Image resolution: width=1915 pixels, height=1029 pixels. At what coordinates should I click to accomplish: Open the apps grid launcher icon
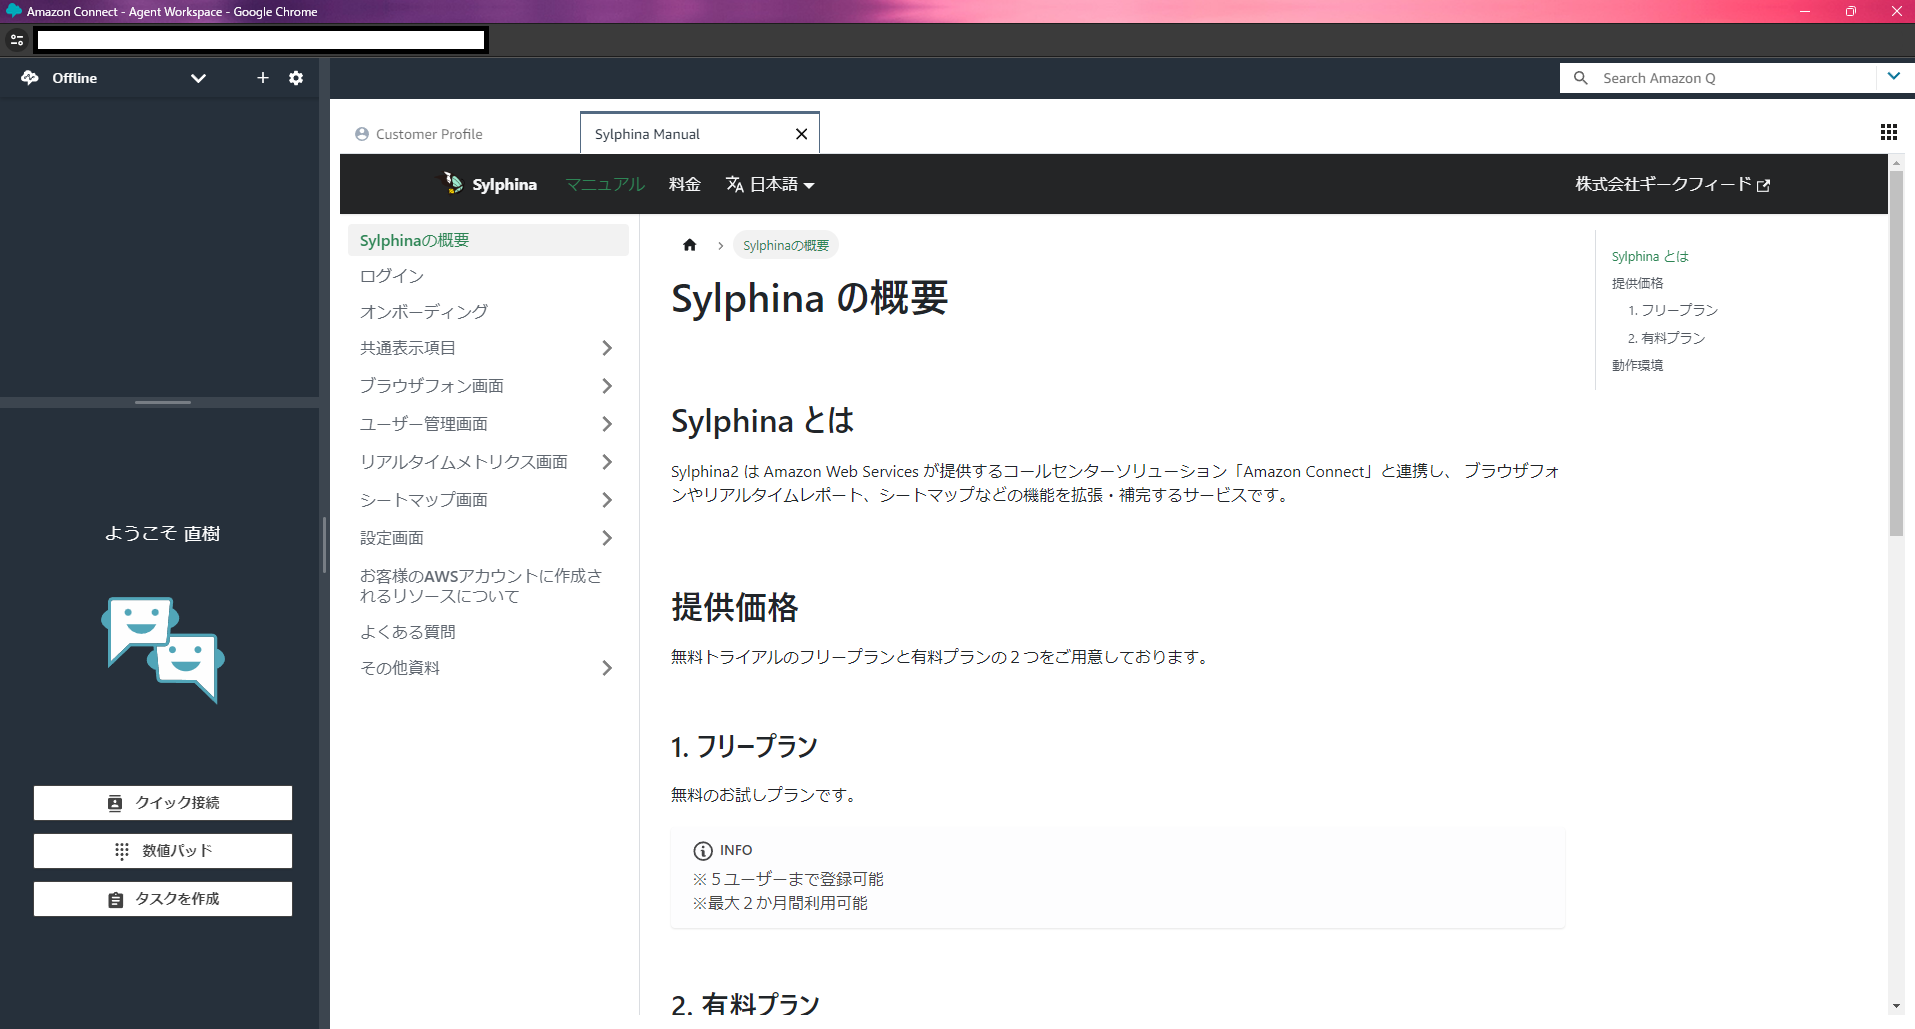pyautogui.click(x=1888, y=132)
